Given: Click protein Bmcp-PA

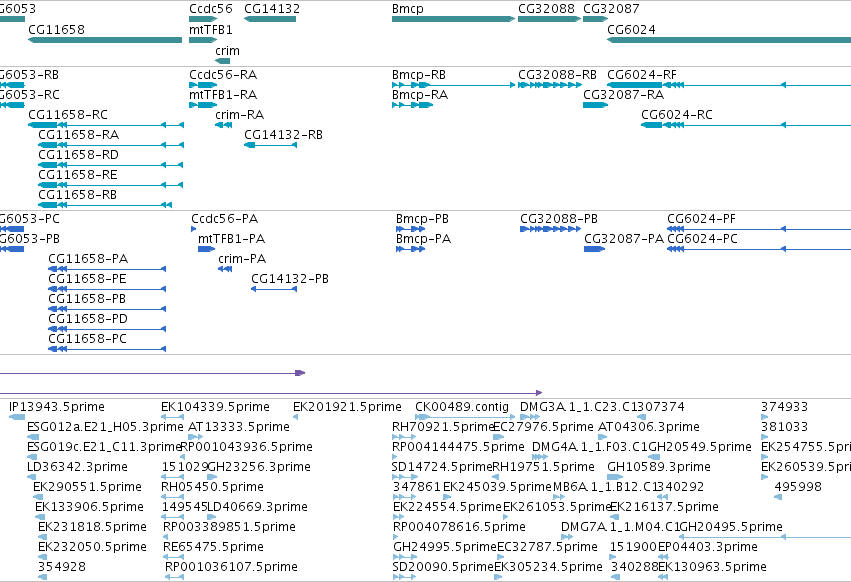Looking at the screenshot, I should click(x=410, y=249).
